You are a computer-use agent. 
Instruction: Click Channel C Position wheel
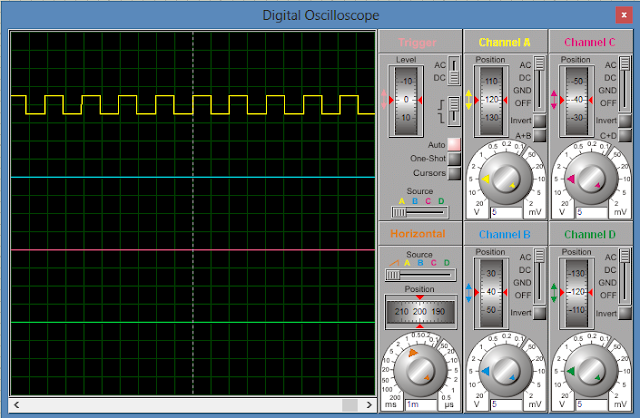pyautogui.click(x=577, y=101)
